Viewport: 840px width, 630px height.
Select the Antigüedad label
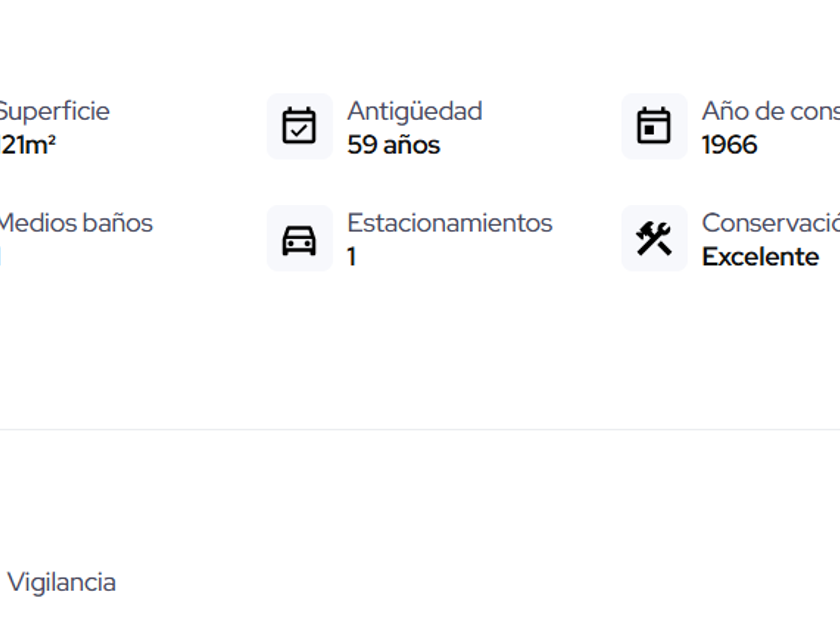pyautogui.click(x=415, y=111)
